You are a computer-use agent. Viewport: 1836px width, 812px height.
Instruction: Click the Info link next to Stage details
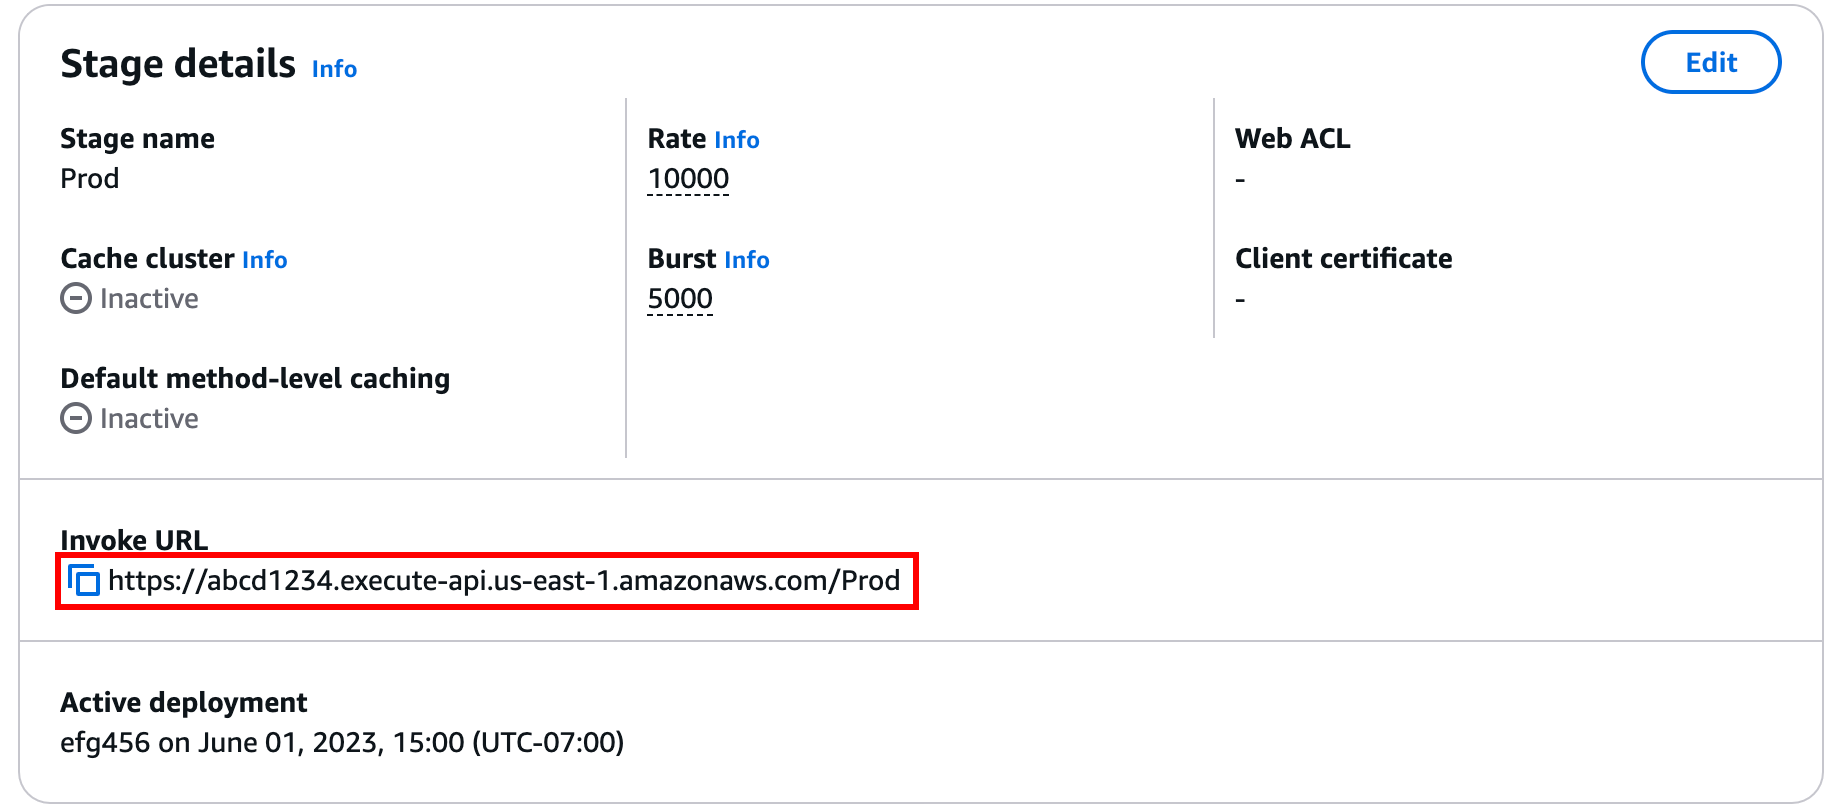pos(333,69)
